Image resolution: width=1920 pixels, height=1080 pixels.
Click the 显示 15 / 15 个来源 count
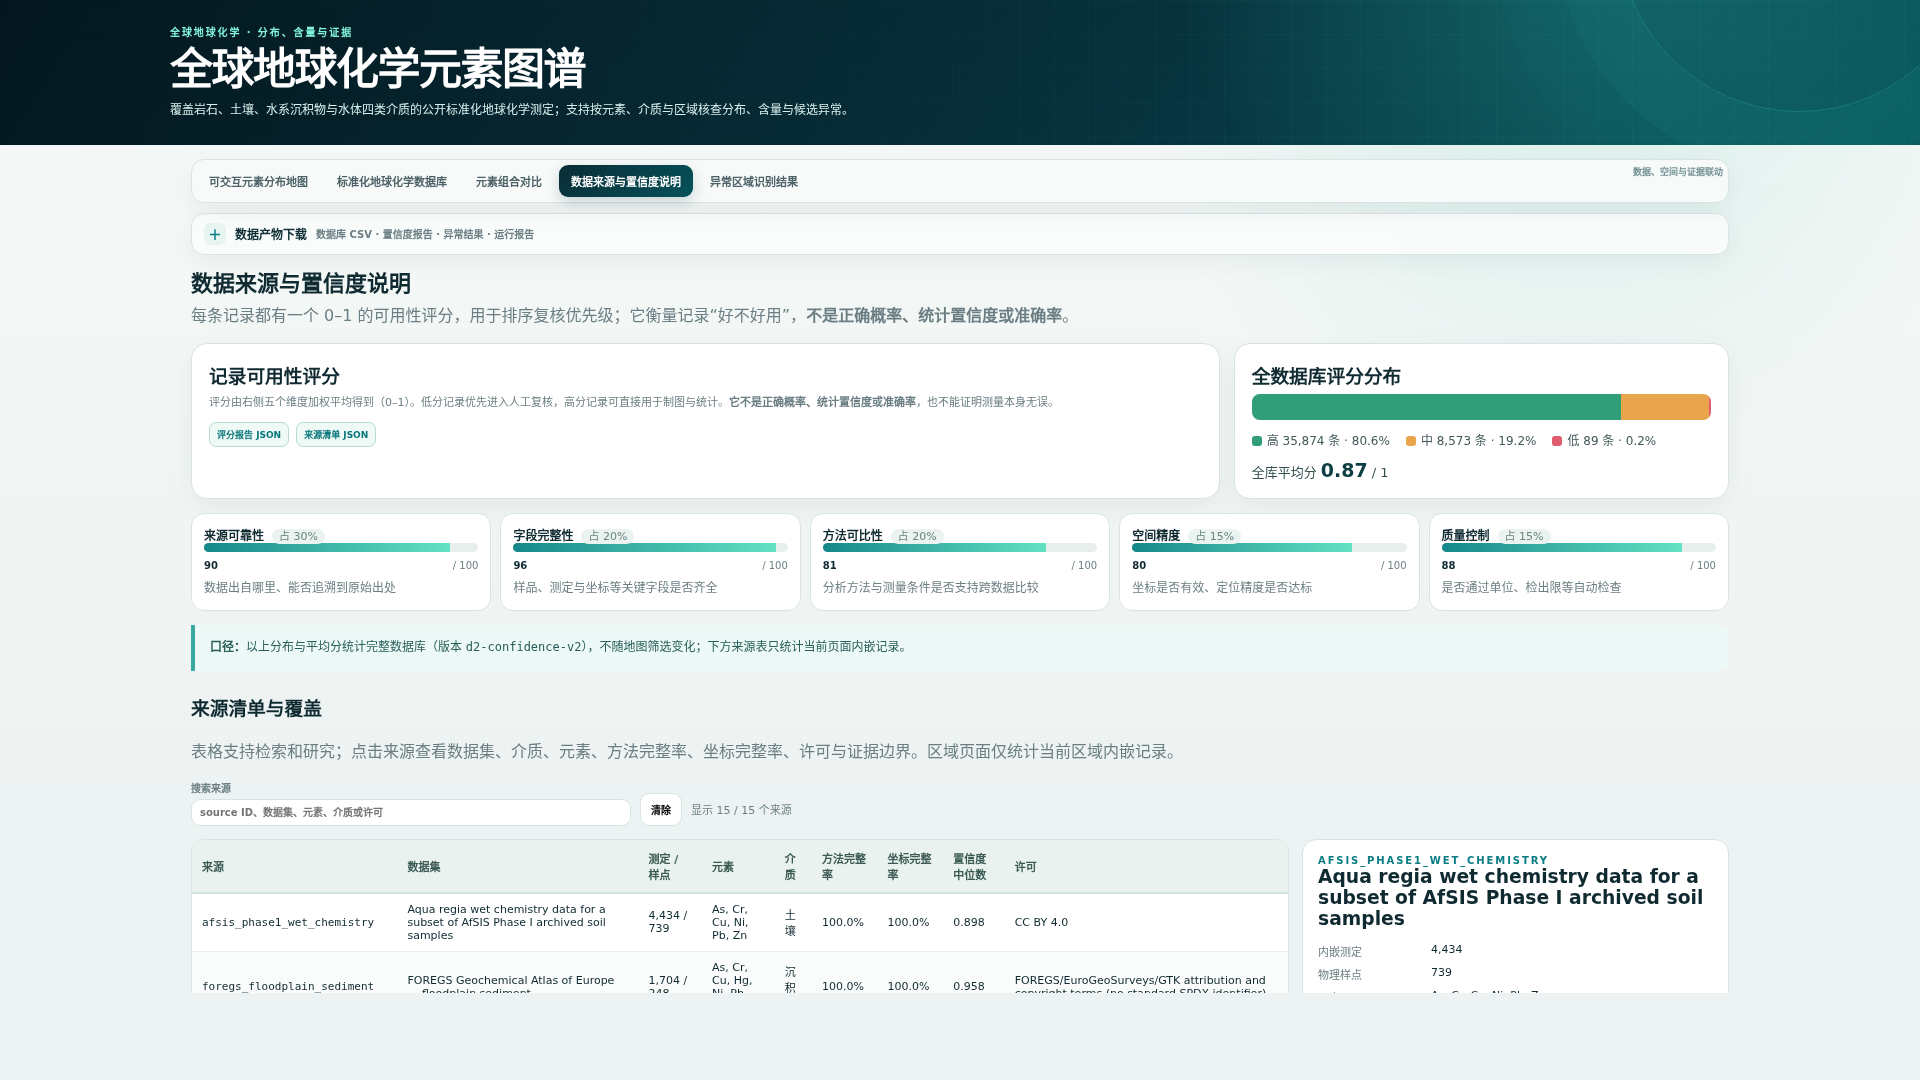coord(741,810)
